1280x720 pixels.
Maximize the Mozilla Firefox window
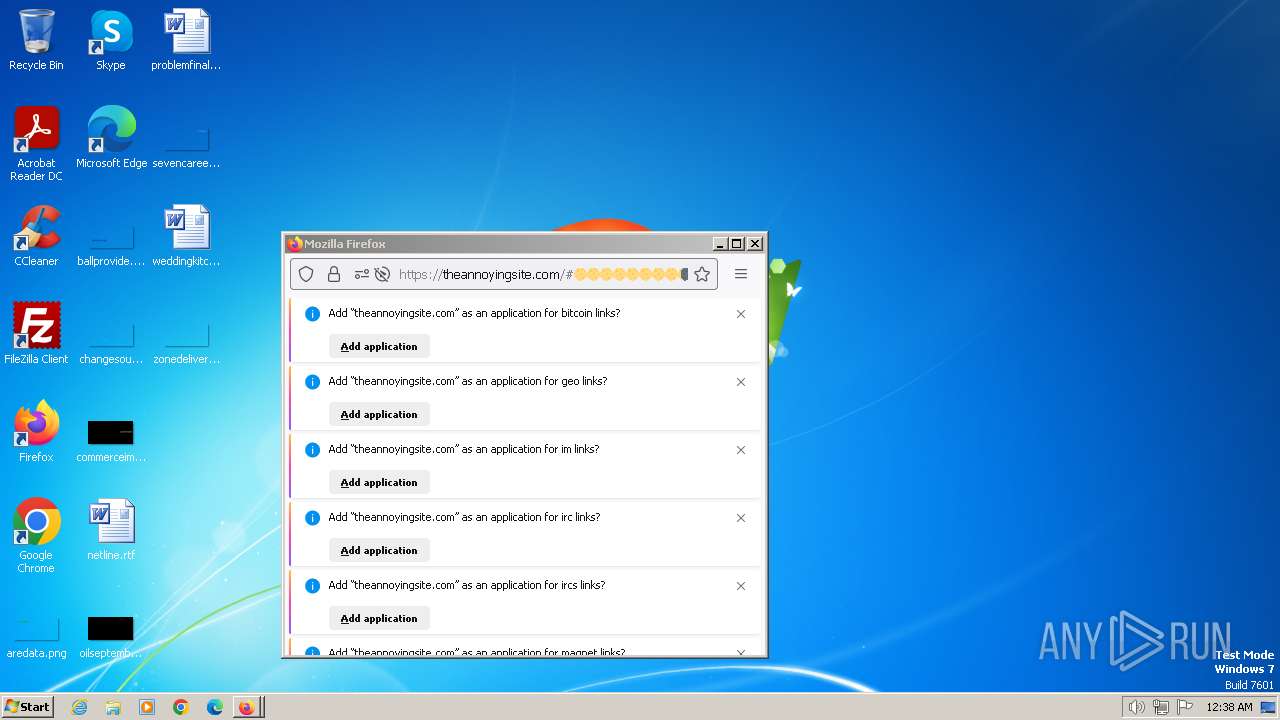pos(737,243)
